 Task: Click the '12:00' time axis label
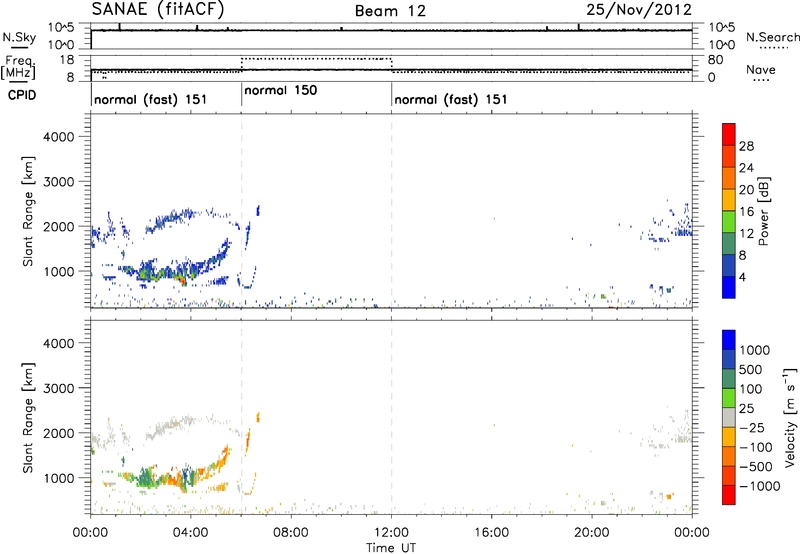coord(391,533)
